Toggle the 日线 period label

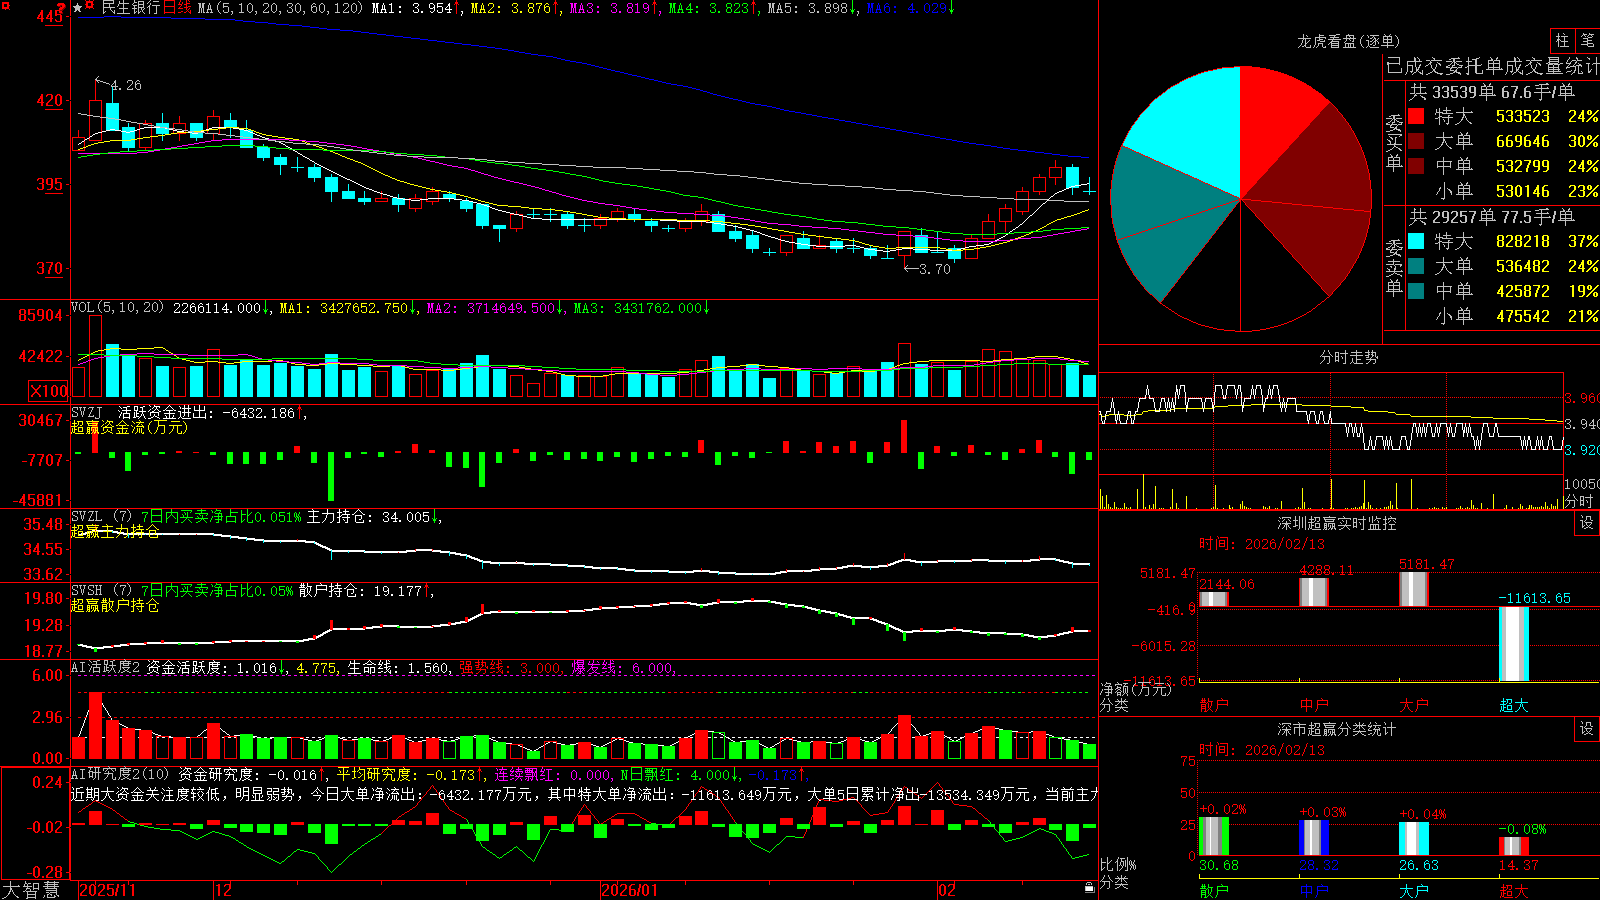point(176,8)
